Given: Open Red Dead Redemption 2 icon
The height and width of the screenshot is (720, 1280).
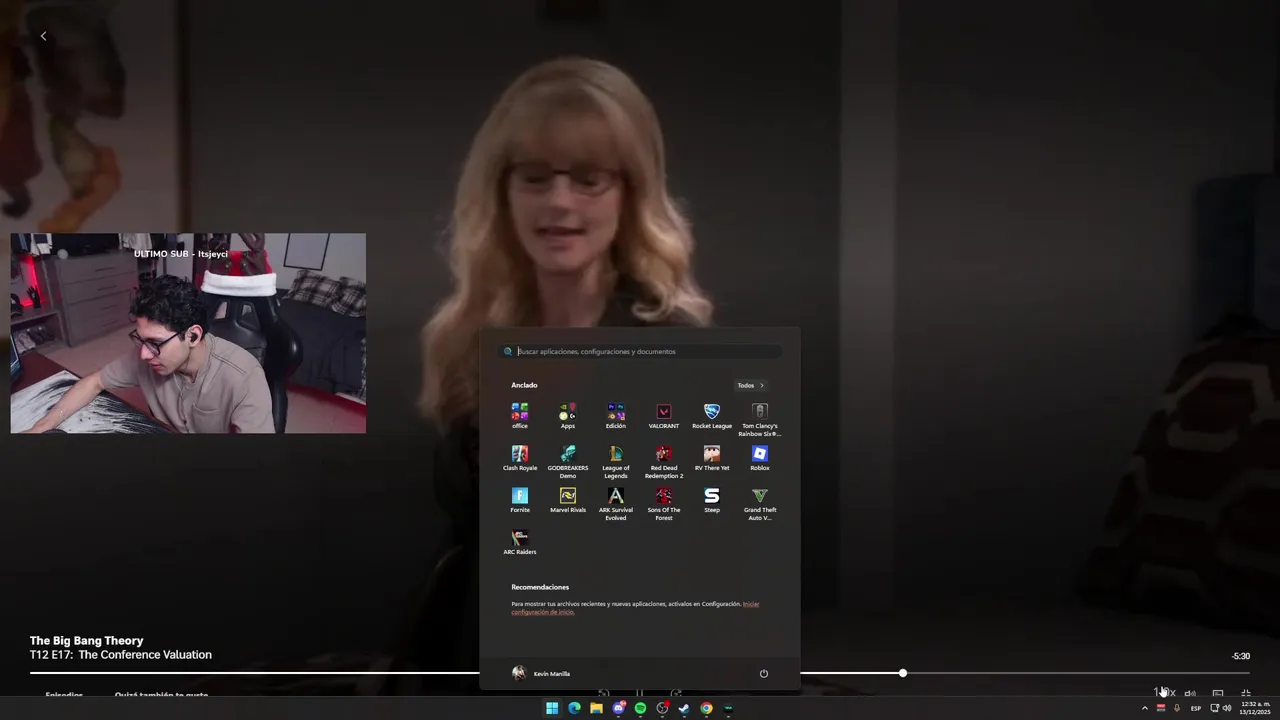Looking at the screenshot, I should pos(664,461).
